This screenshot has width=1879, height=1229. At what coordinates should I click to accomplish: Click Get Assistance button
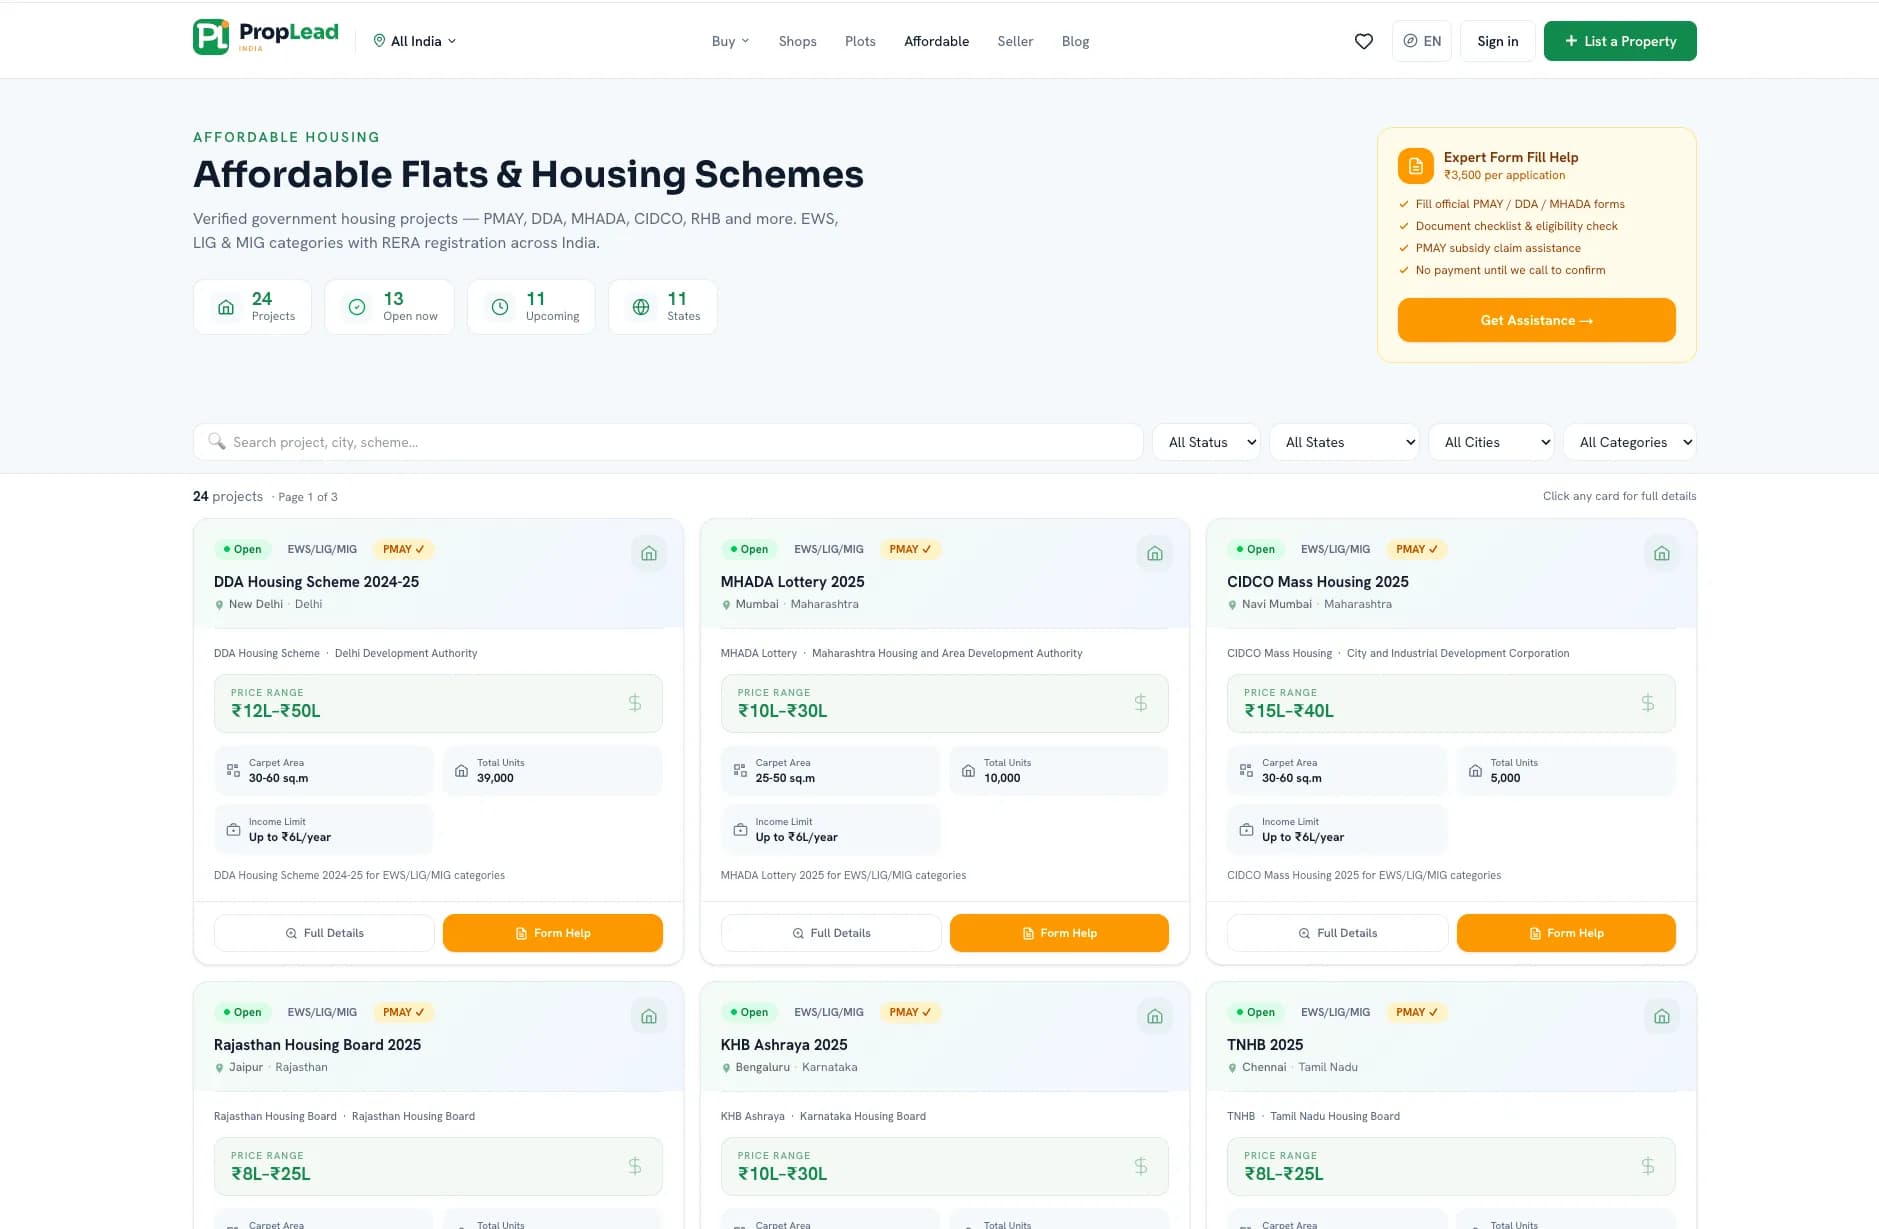pyautogui.click(x=1537, y=320)
